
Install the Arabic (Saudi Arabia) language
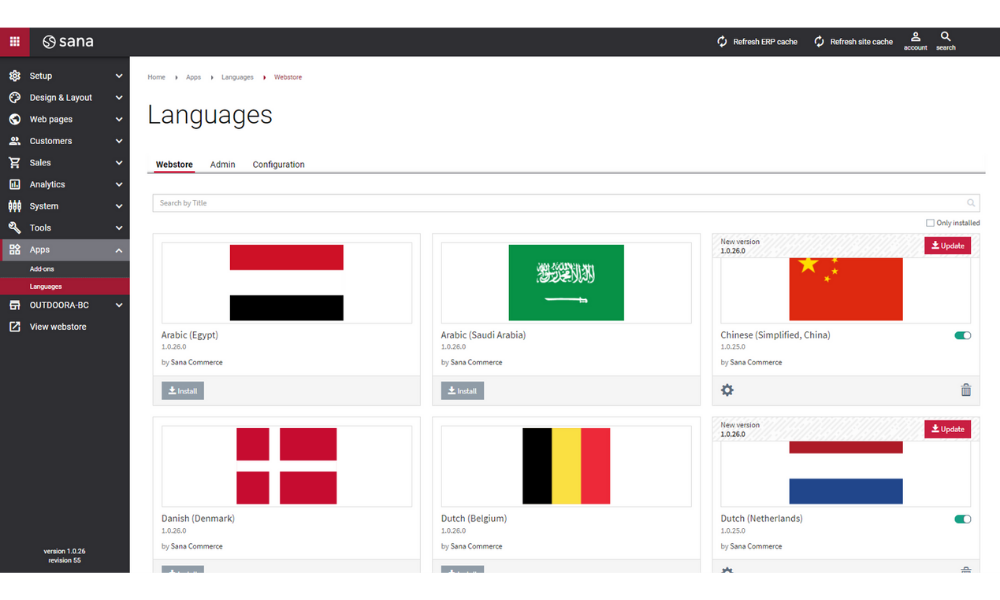pos(462,391)
